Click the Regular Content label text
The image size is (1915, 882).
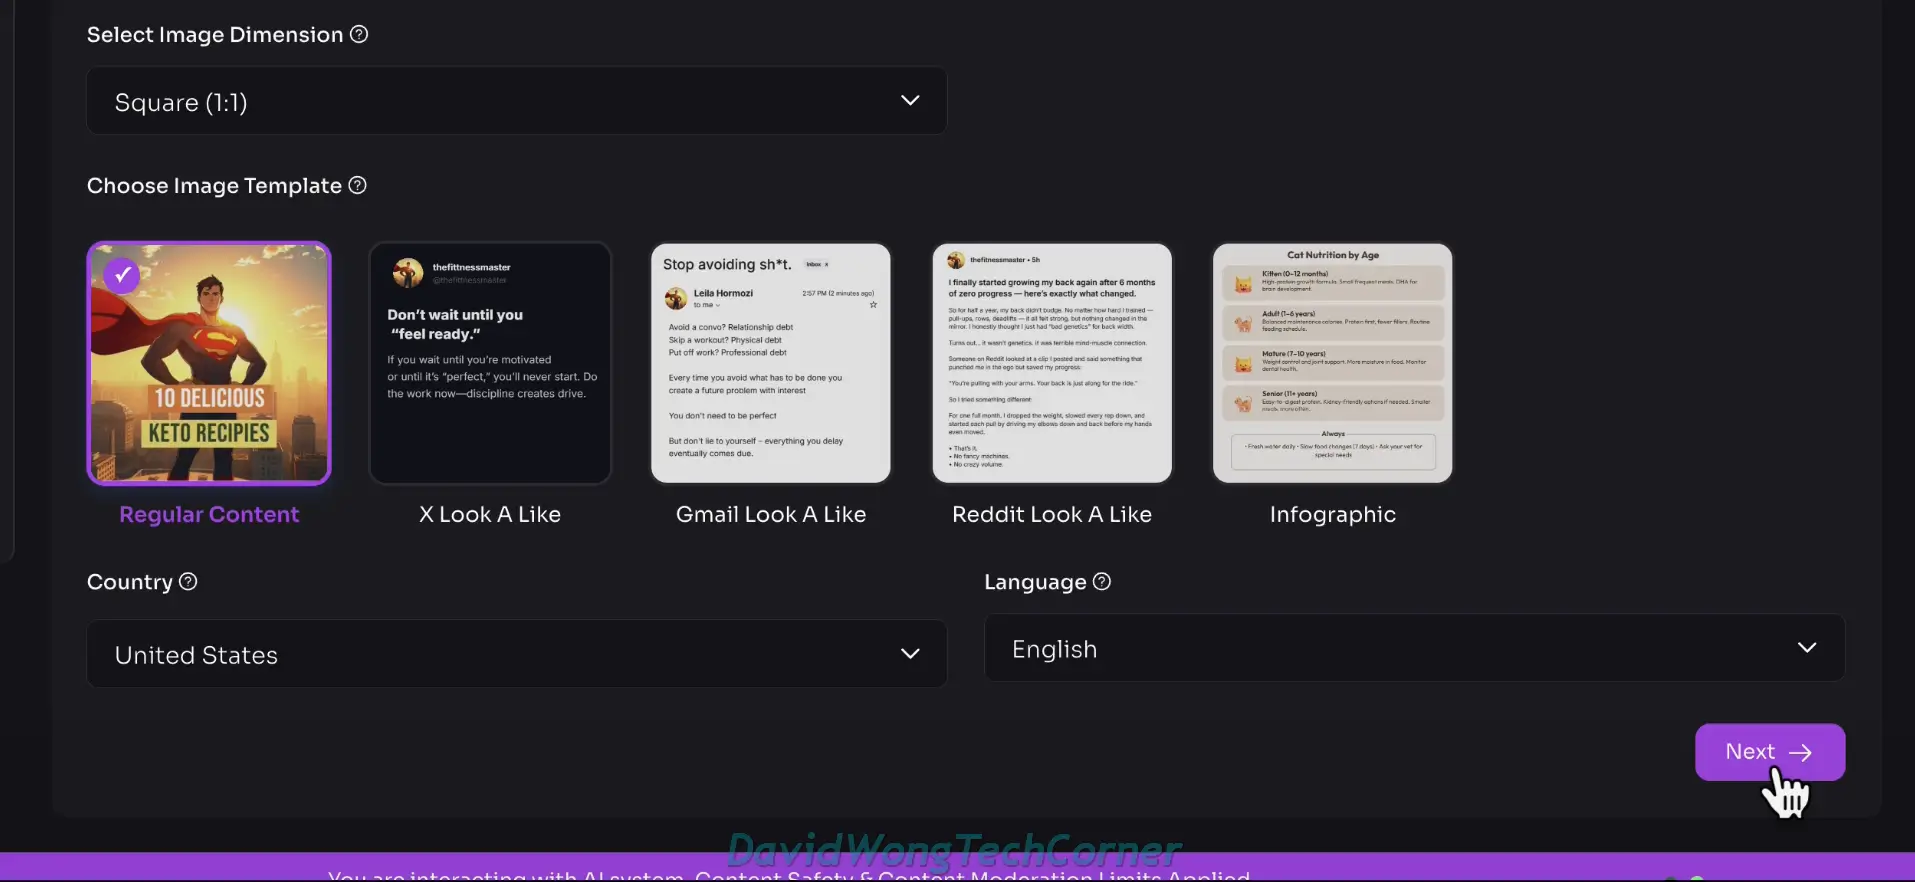(x=209, y=515)
